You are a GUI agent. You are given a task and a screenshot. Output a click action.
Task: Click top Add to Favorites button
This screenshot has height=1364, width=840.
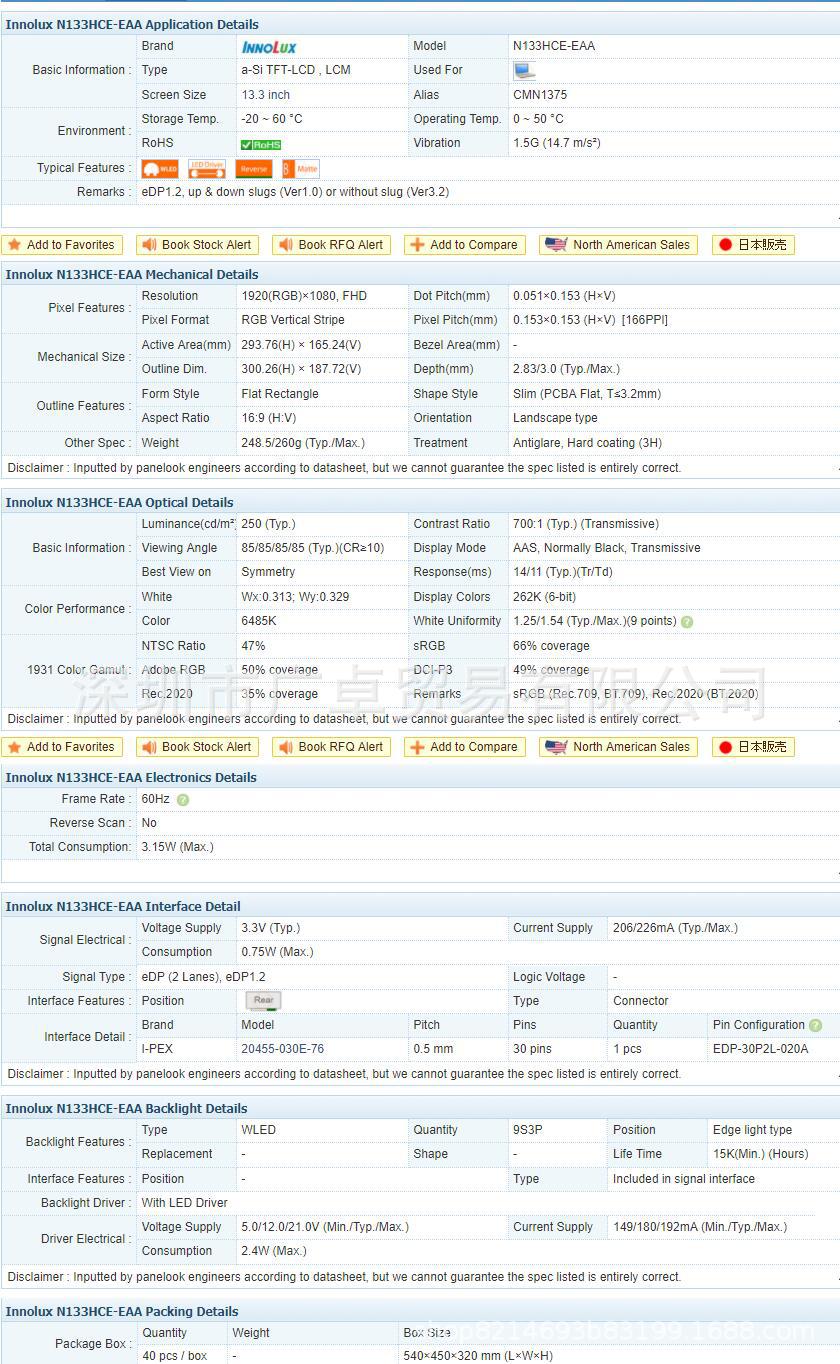point(62,245)
